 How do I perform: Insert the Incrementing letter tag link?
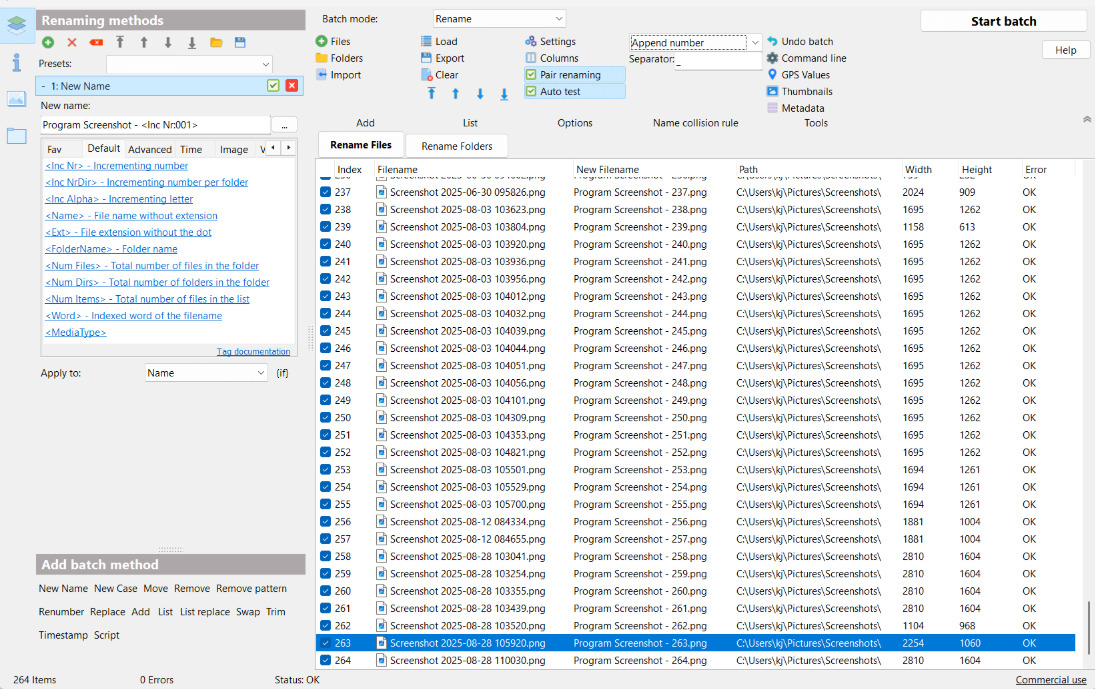point(119,199)
